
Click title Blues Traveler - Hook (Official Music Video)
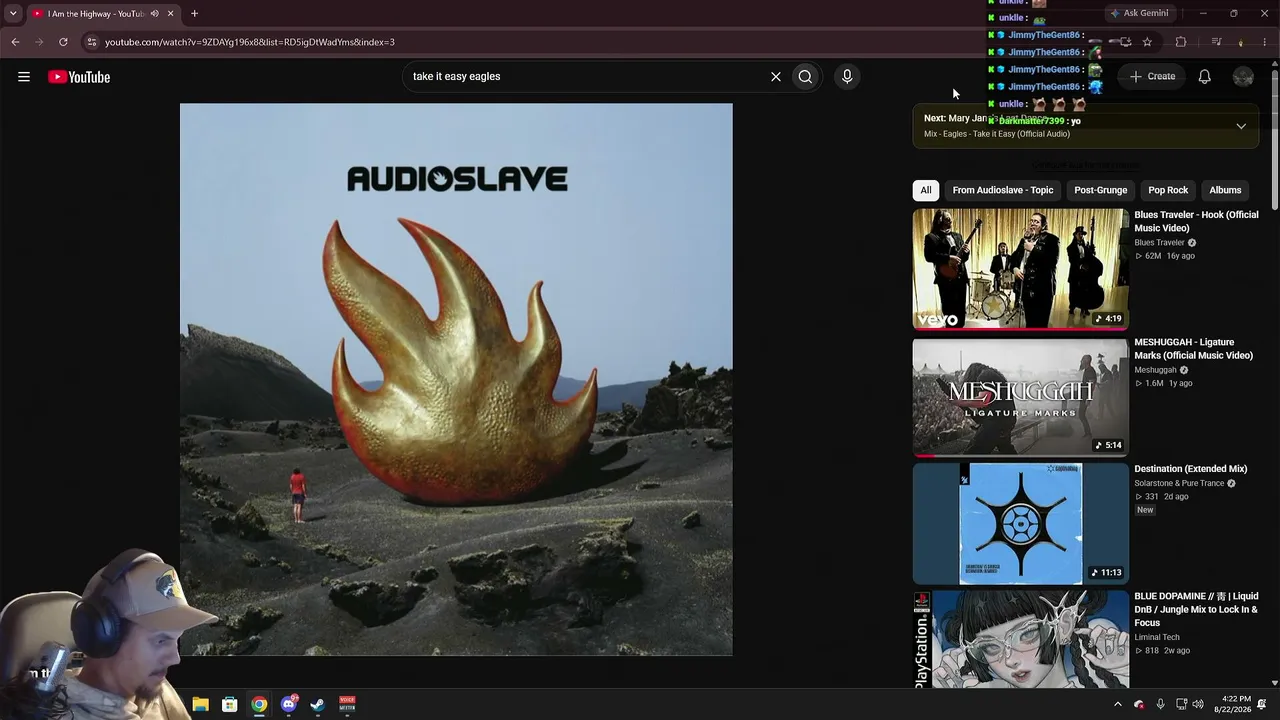click(1196, 221)
